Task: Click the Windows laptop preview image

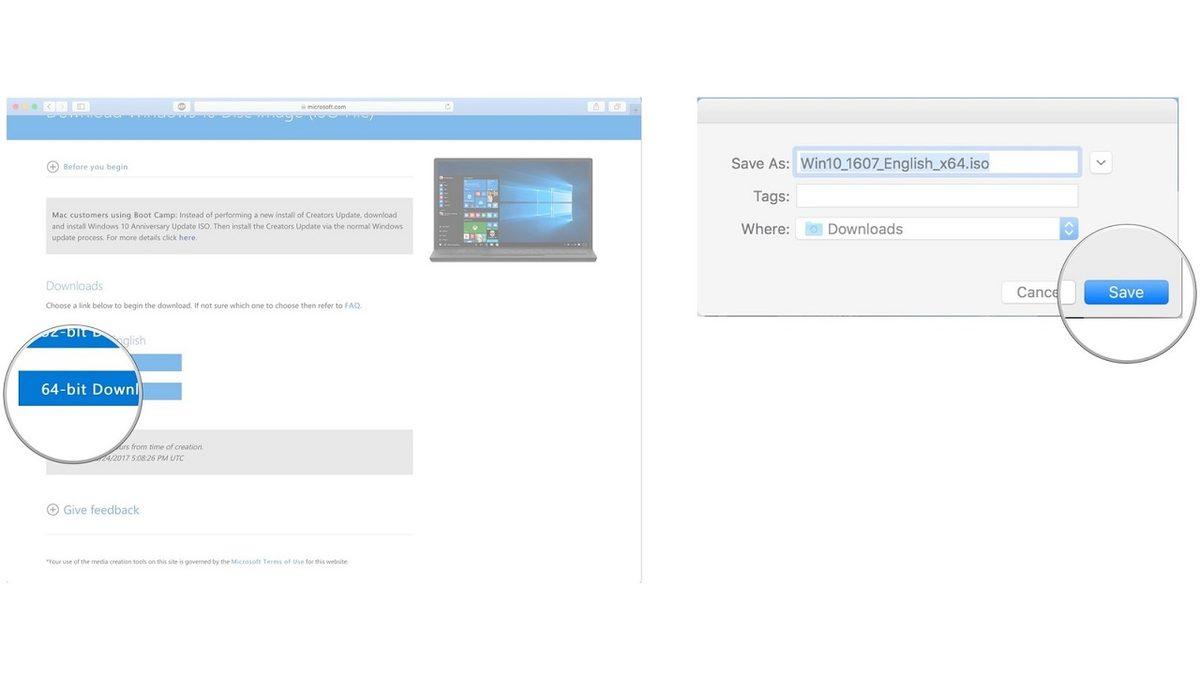Action: (513, 207)
